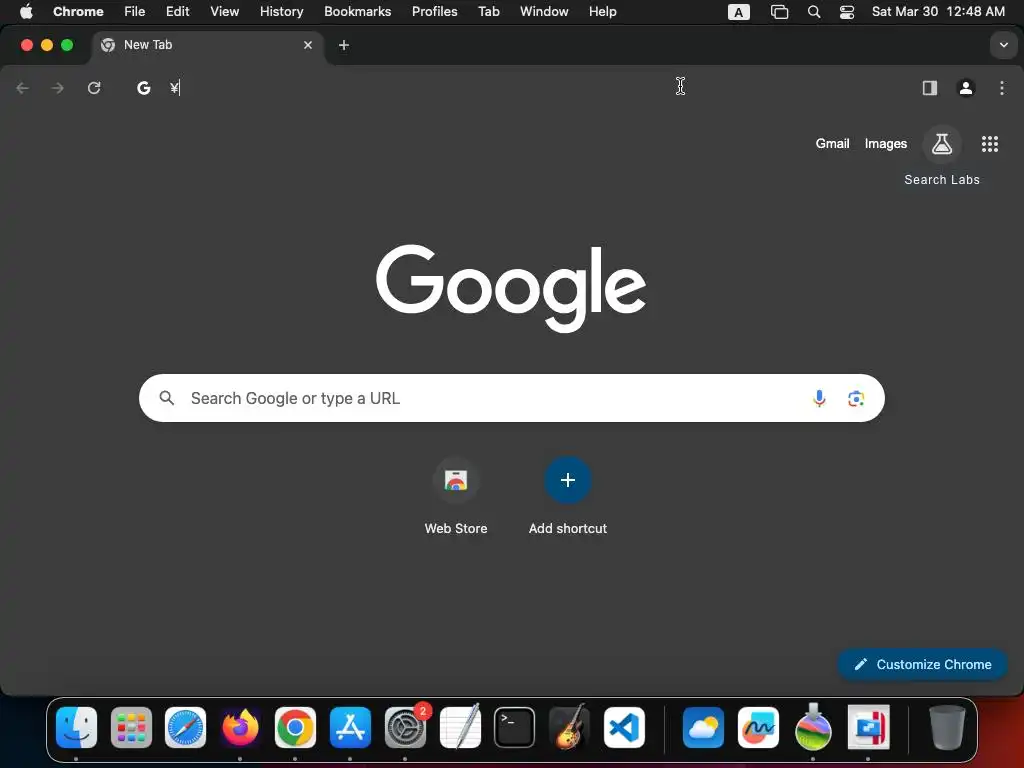Click the input source A indicator
The height and width of the screenshot is (768, 1024).
739,12
